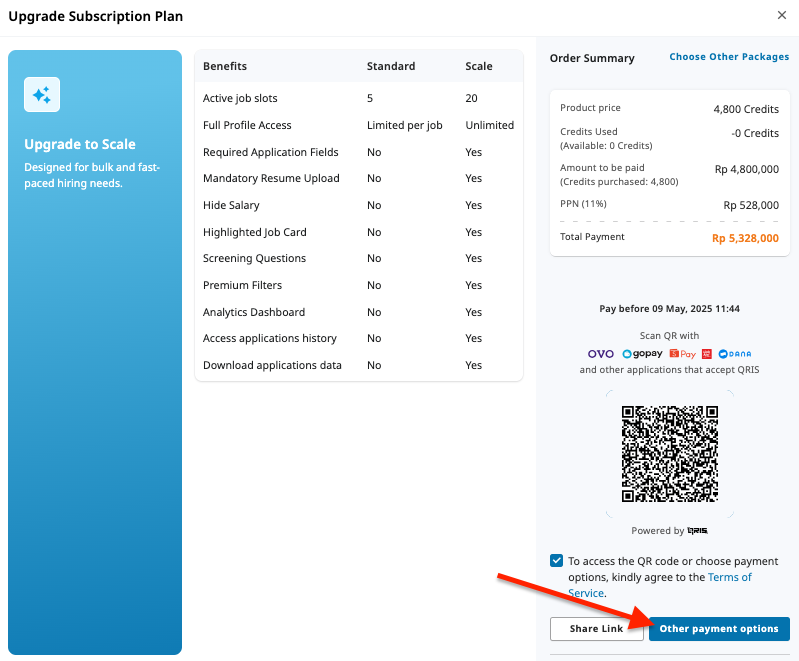This screenshot has height=661, width=799.
Task: Click the Amount to be paid Rp 4,800,000
Action: (747, 169)
